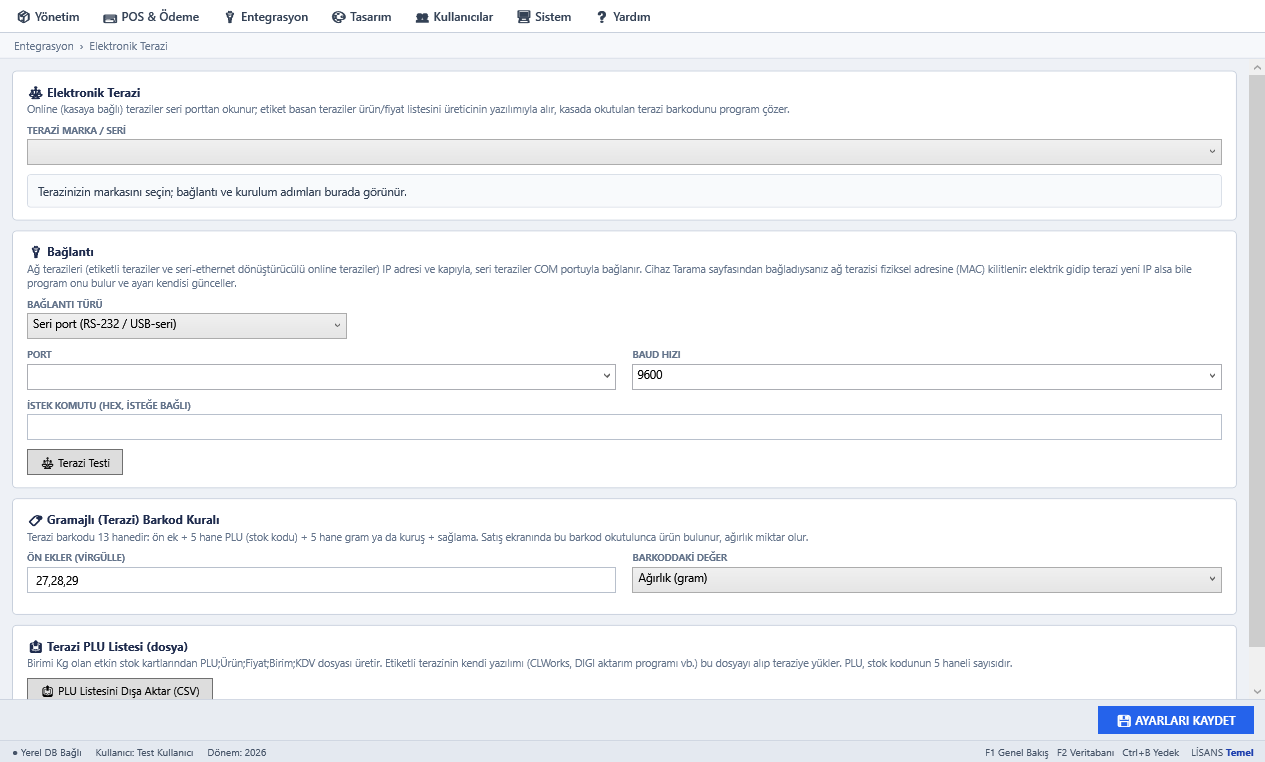Viewport: 1265px width, 762px height.
Task: Click the plug icon beside Bağlantı heading
Action: [36, 252]
